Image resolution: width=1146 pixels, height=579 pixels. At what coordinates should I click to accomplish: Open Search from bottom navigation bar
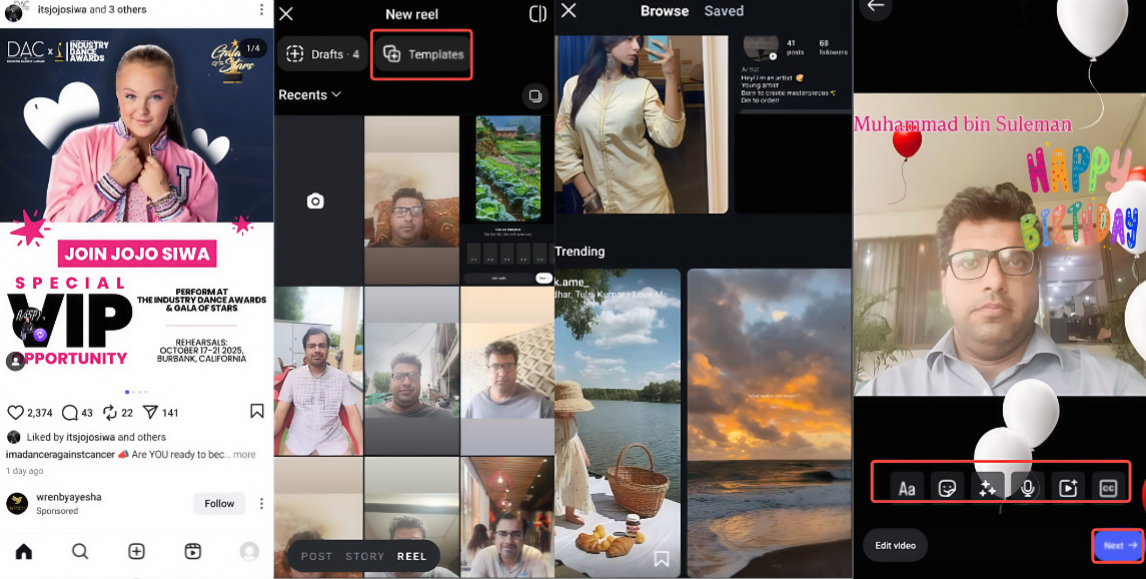coord(80,551)
